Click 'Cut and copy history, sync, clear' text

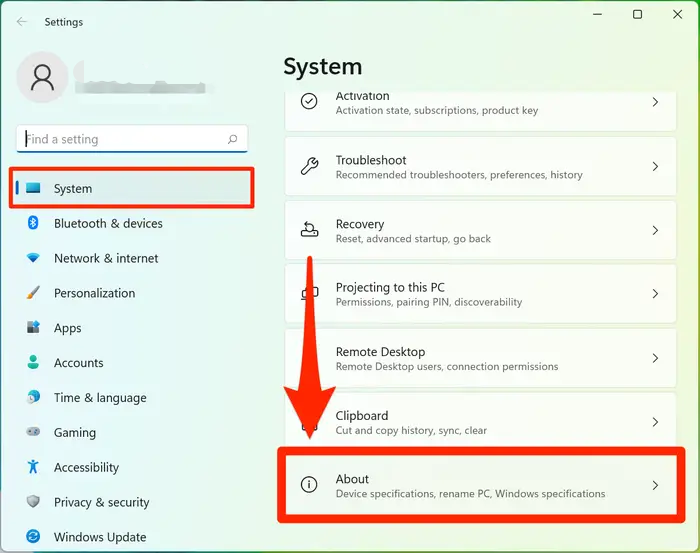(x=411, y=430)
